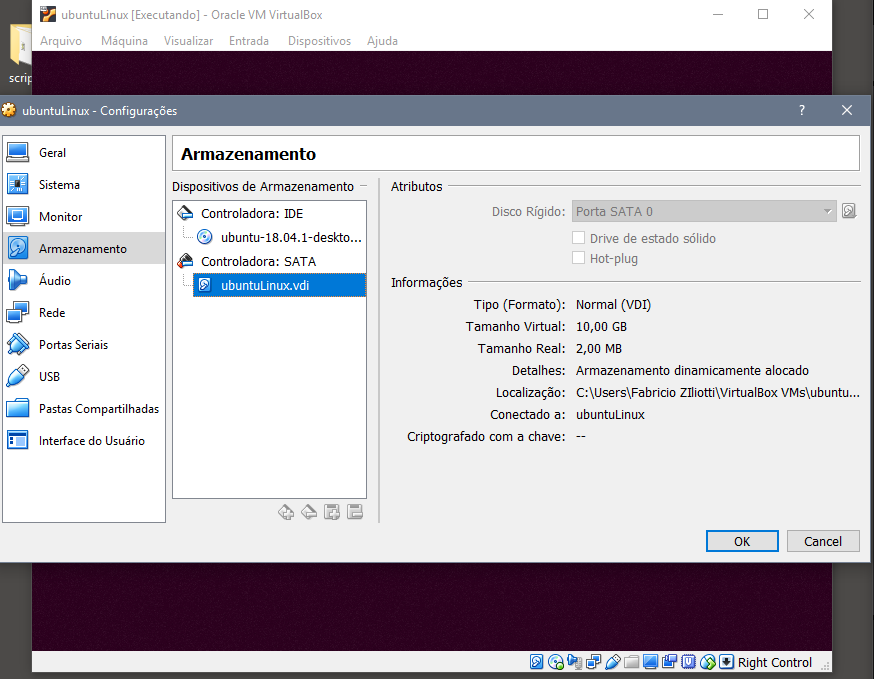This screenshot has height=679, width=874.
Task: Select the Controladora: IDE tree item
Action: click(x=253, y=214)
